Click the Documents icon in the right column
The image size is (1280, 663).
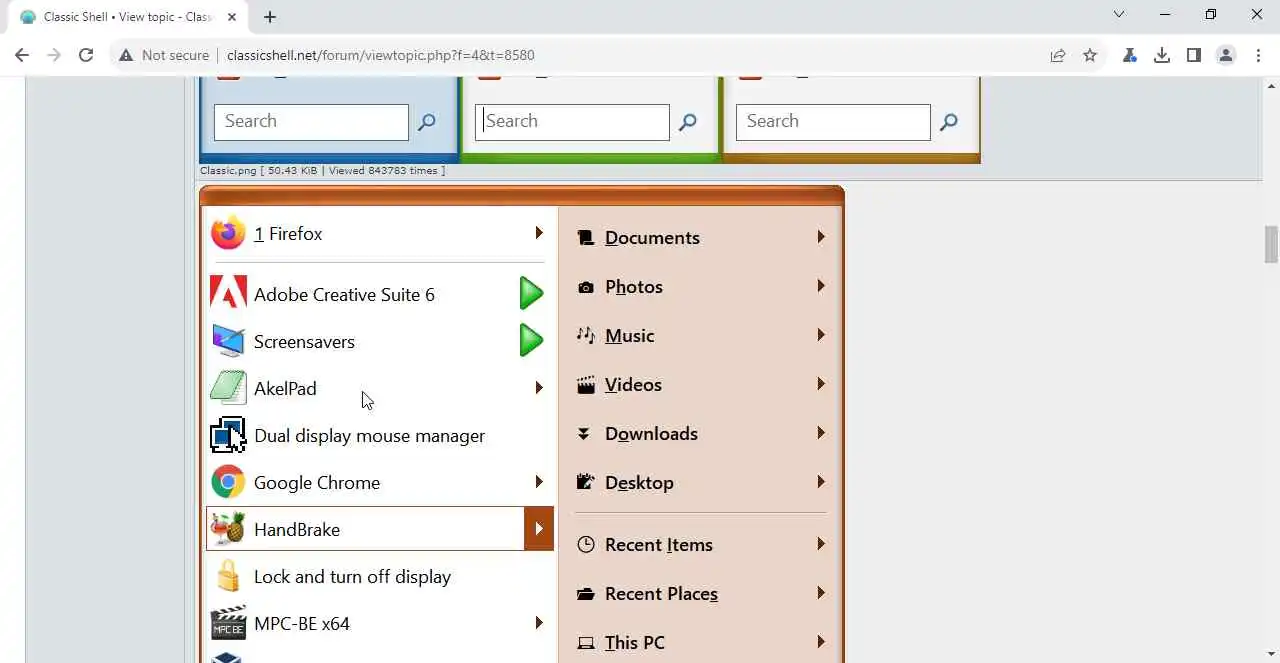(x=586, y=237)
